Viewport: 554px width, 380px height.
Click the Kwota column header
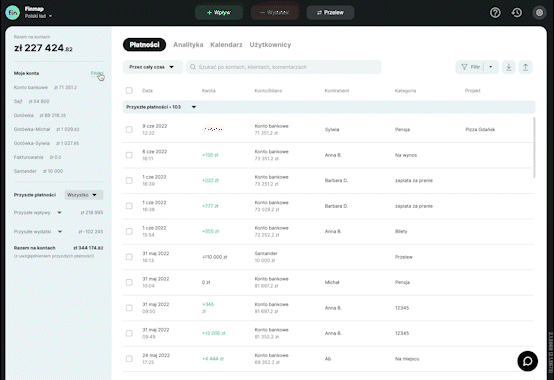(208, 91)
